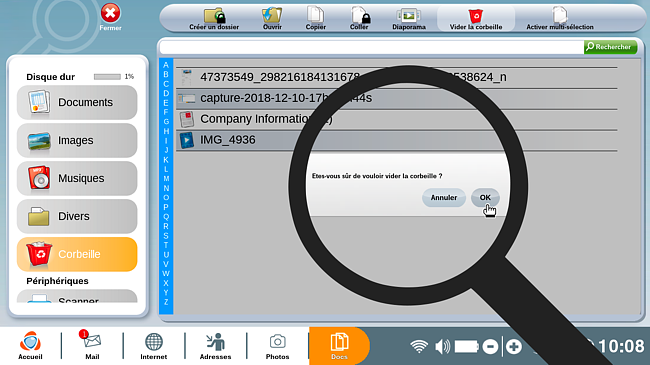Jump to letter F in index
Viewport: 650px width, 365px height.
tap(166, 112)
